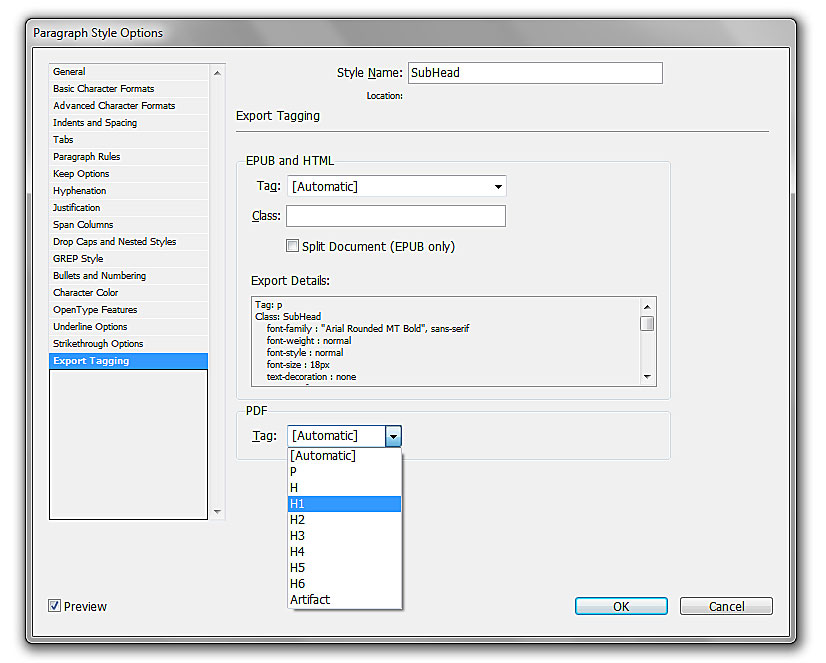Open GREP Style category
This screenshot has height=663, width=826.
(129, 259)
